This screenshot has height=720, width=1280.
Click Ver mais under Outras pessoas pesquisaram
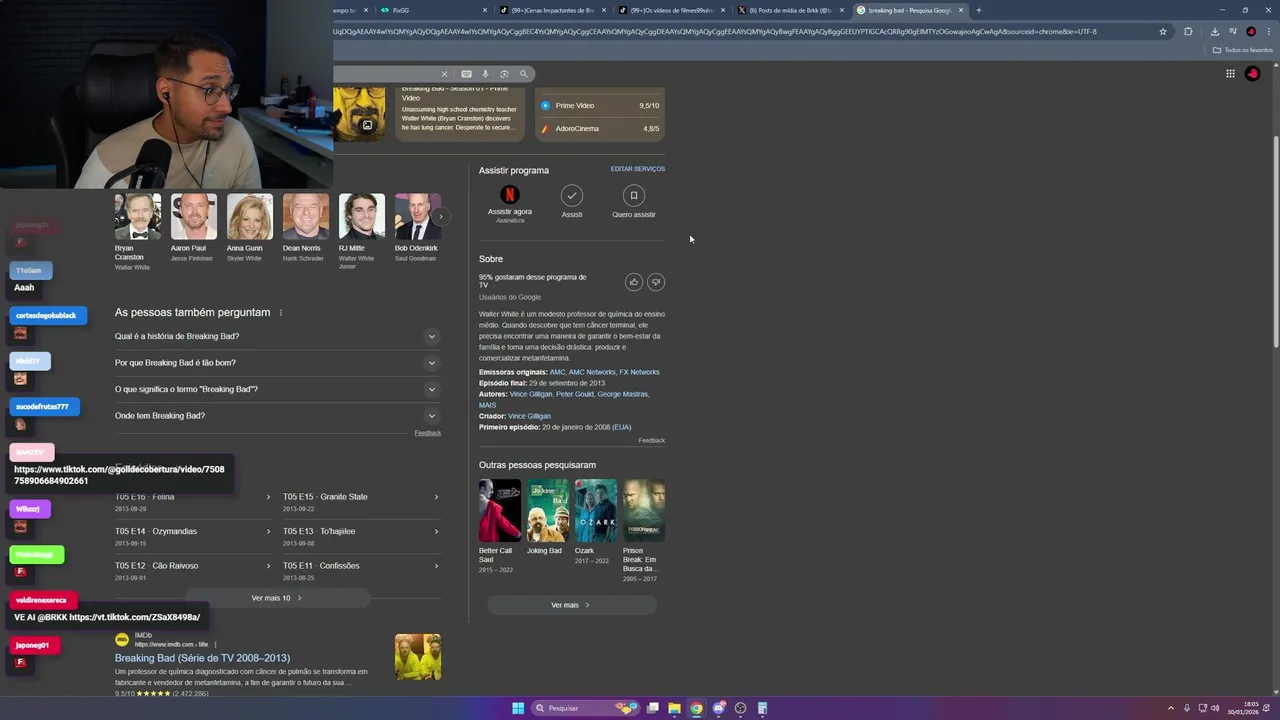[571, 605]
